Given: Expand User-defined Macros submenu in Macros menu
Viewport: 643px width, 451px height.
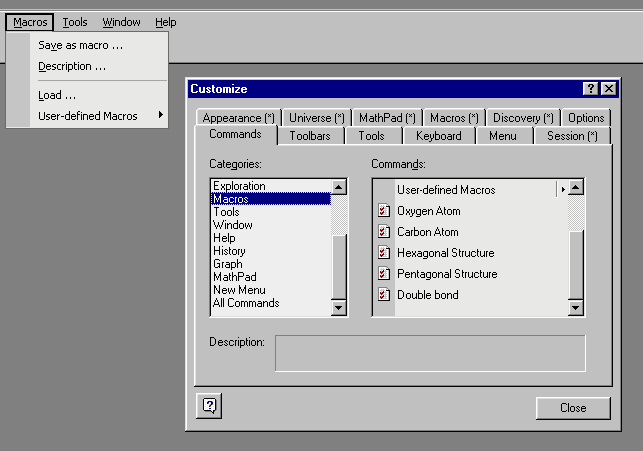Looking at the screenshot, I should pos(98,116).
